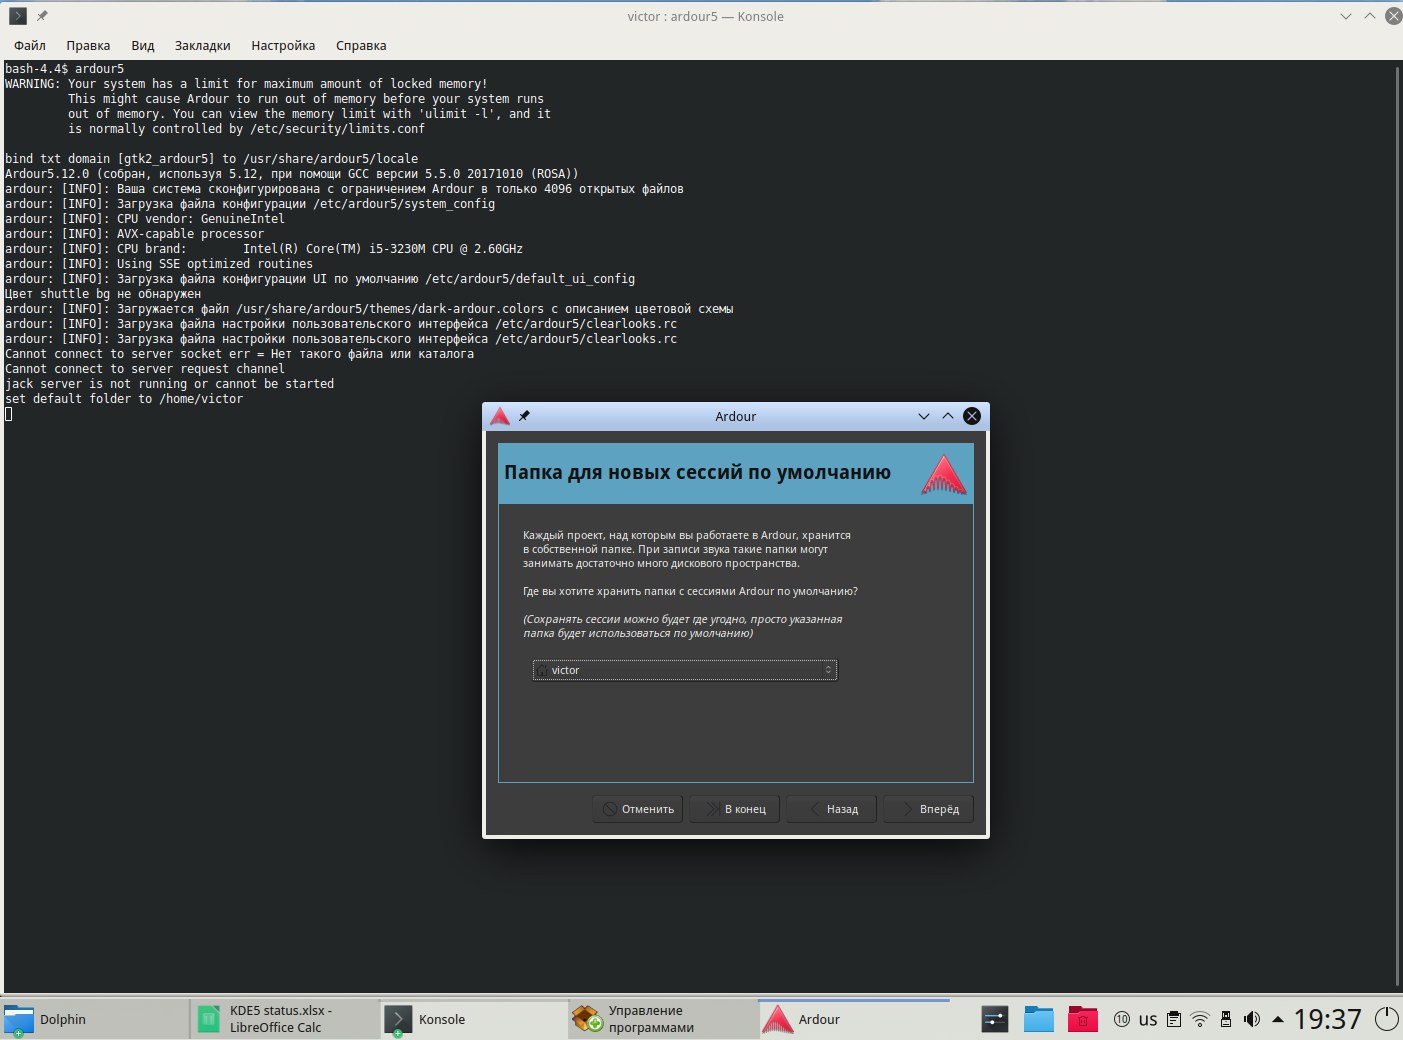The image size is (1403, 1040).
Task: Open the blue folder icon in the panel
Action: tap(1039, 1019)
